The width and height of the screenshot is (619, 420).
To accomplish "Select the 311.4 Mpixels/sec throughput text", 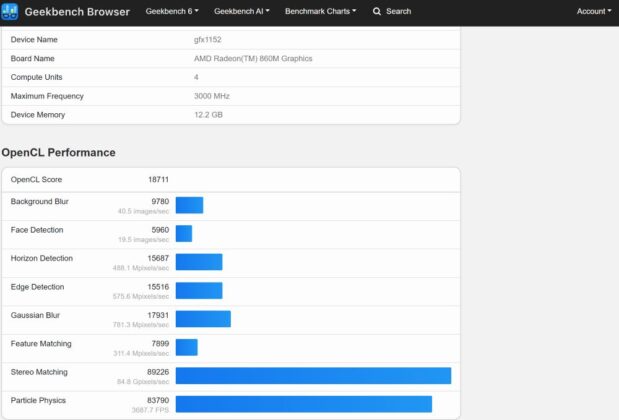I will click(x=141, y=353).
